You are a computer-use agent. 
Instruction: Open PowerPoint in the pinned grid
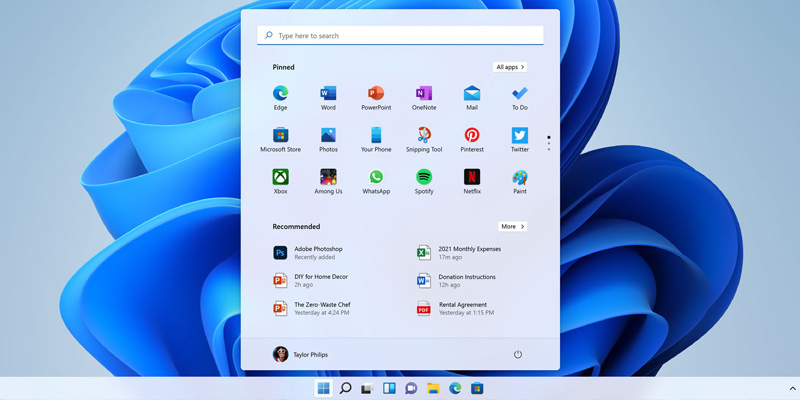click(376, 94)
